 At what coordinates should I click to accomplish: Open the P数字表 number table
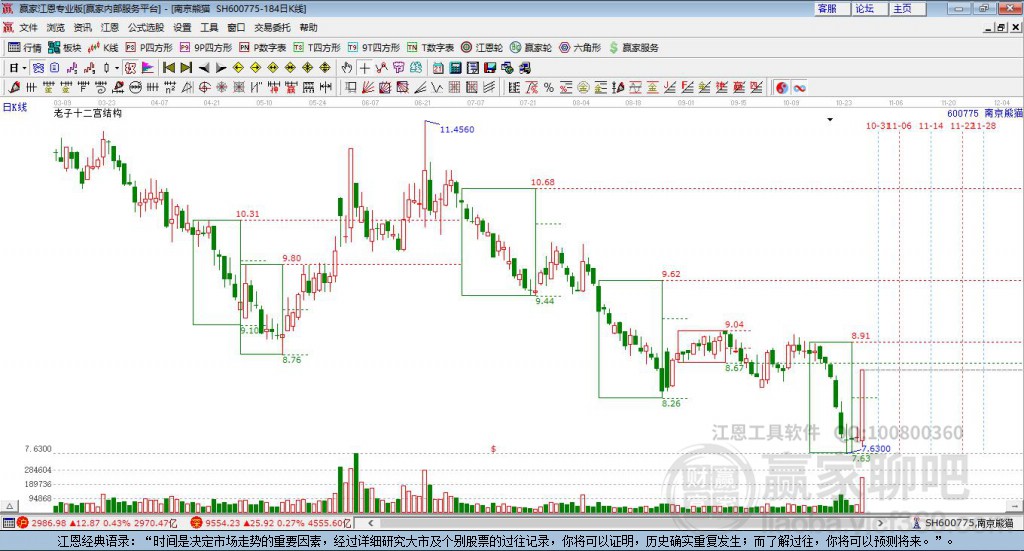[263, 48]
